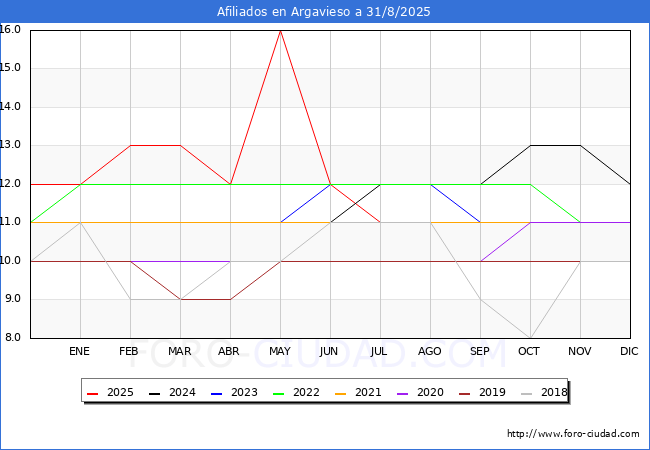
Task: Click the green 2022 legend swatch
Action: tap(279, 393)
